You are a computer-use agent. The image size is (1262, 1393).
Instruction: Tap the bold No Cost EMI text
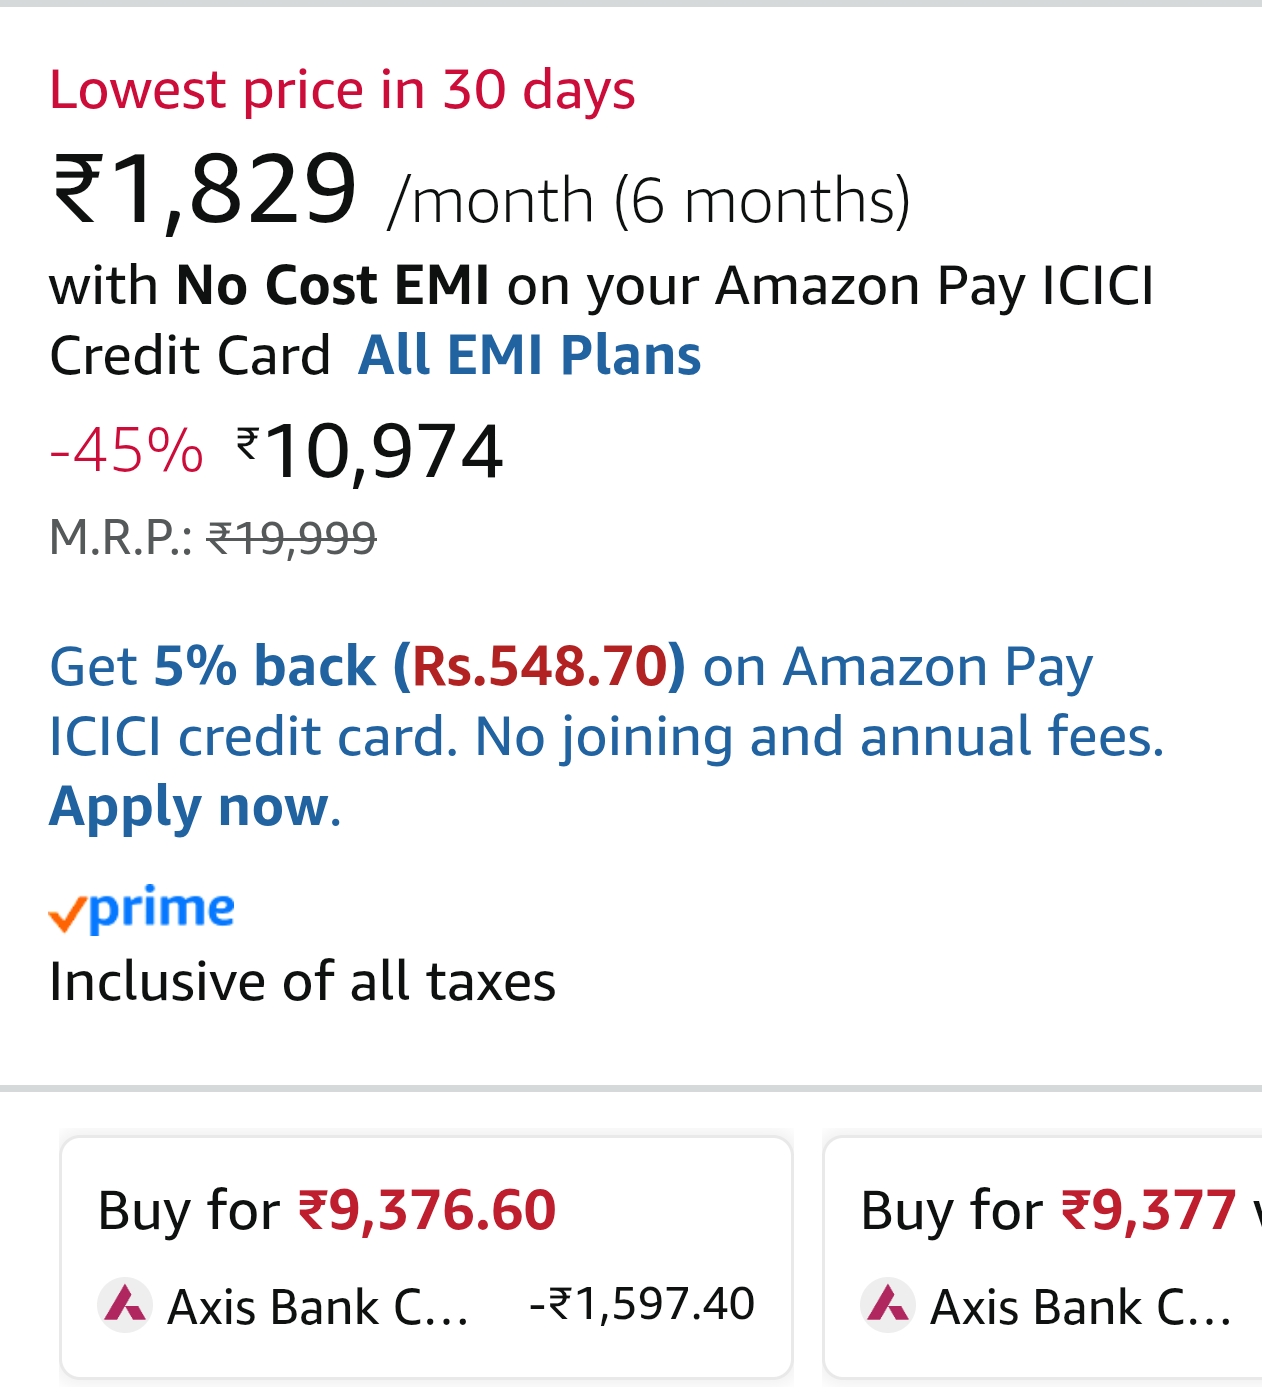[333, 285]
